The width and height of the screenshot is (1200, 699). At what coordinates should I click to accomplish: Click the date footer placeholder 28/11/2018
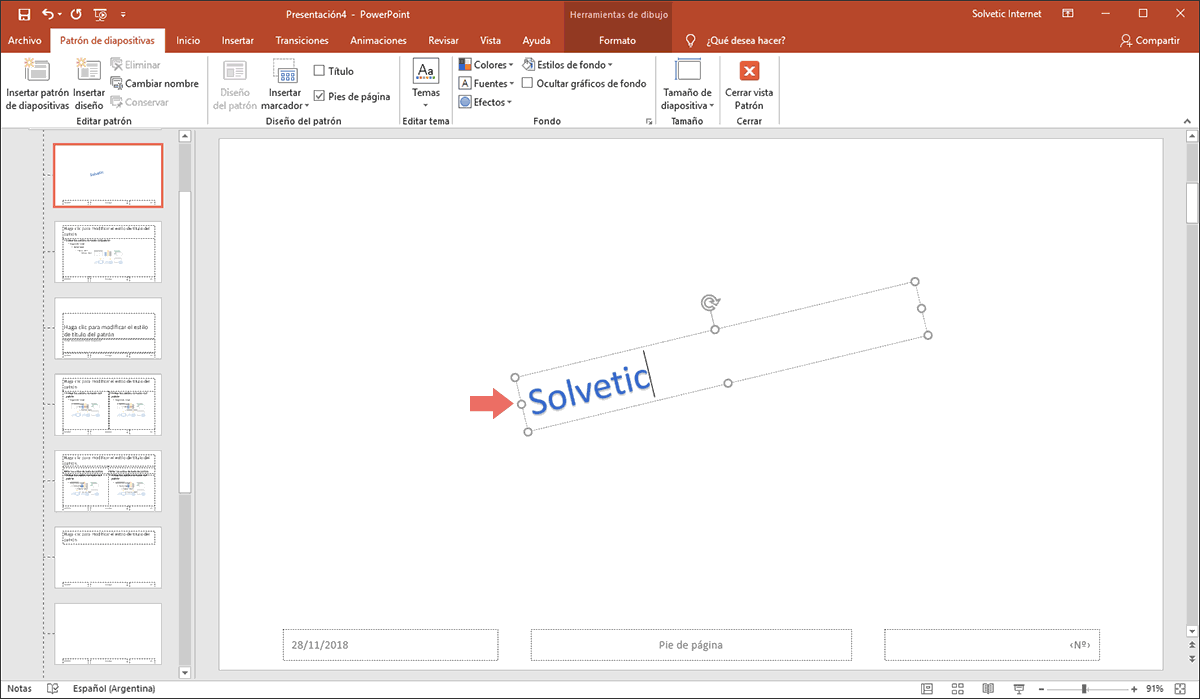pyautogui.click(x=390, y=645)
